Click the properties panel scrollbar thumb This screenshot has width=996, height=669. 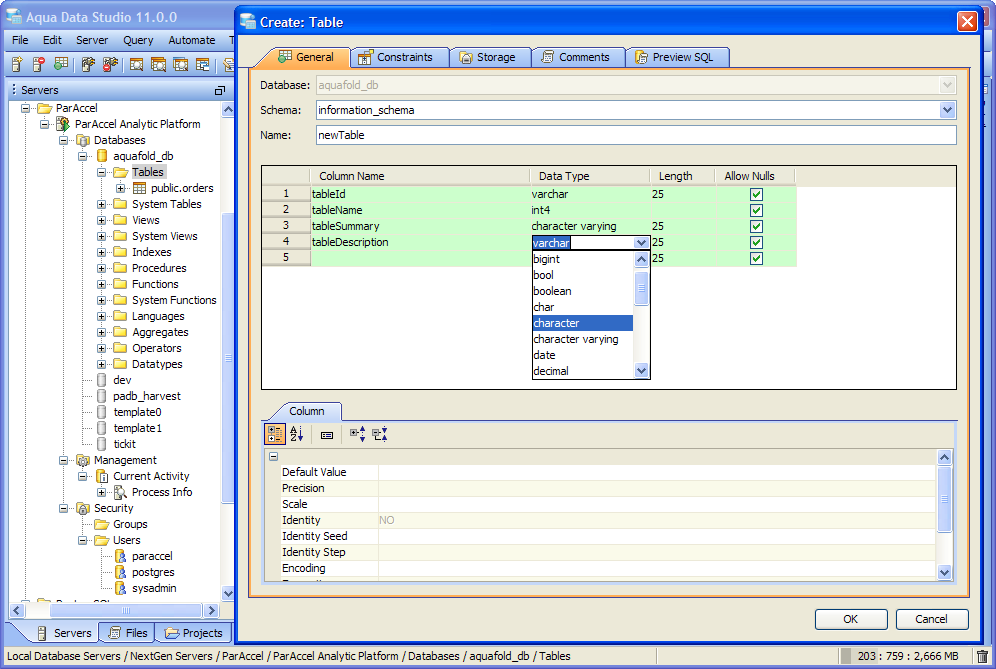point(944,499)
